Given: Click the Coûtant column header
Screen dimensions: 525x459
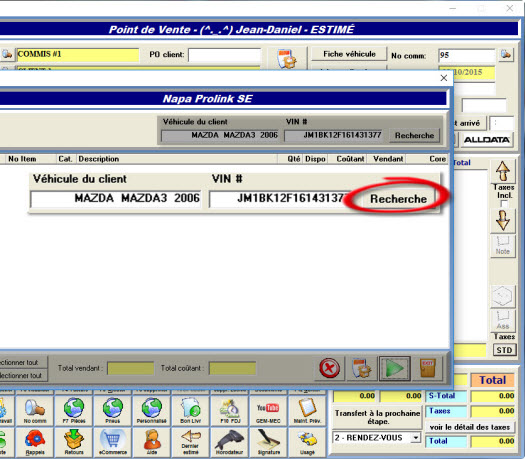Looking at the screenshot, I should click(x=348, y=159).
